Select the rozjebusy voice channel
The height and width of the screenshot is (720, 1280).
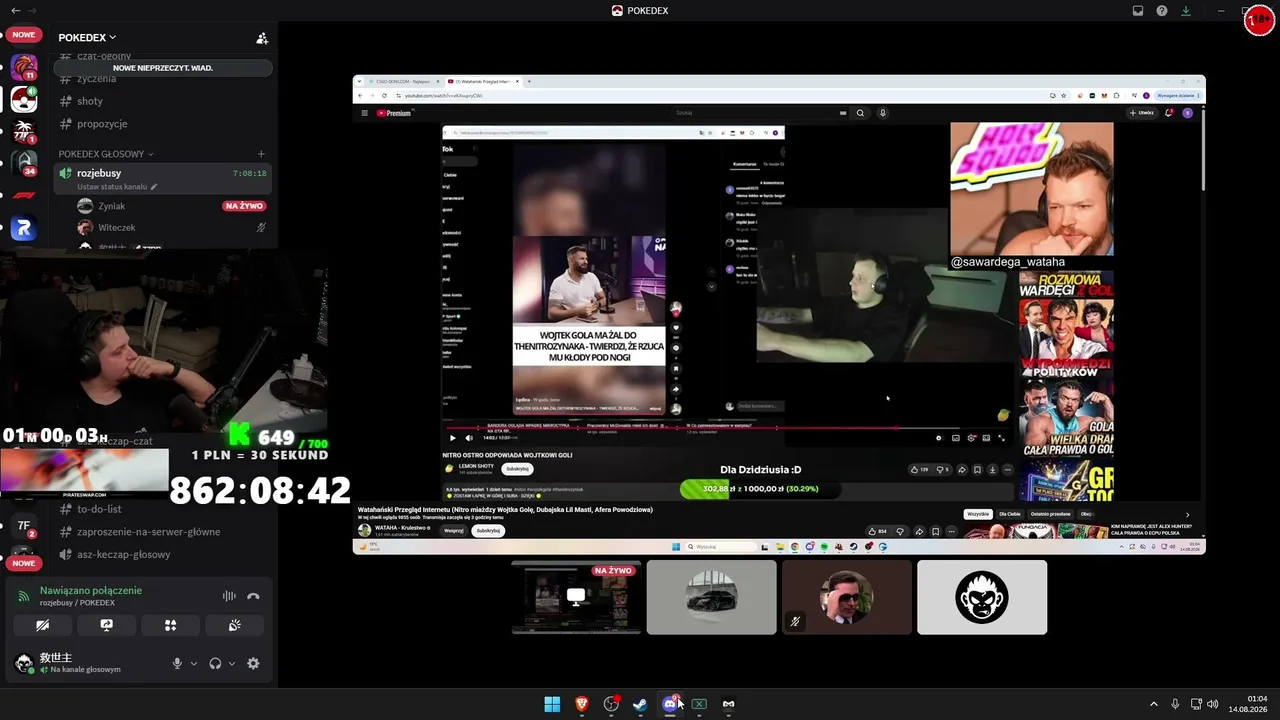165,173
